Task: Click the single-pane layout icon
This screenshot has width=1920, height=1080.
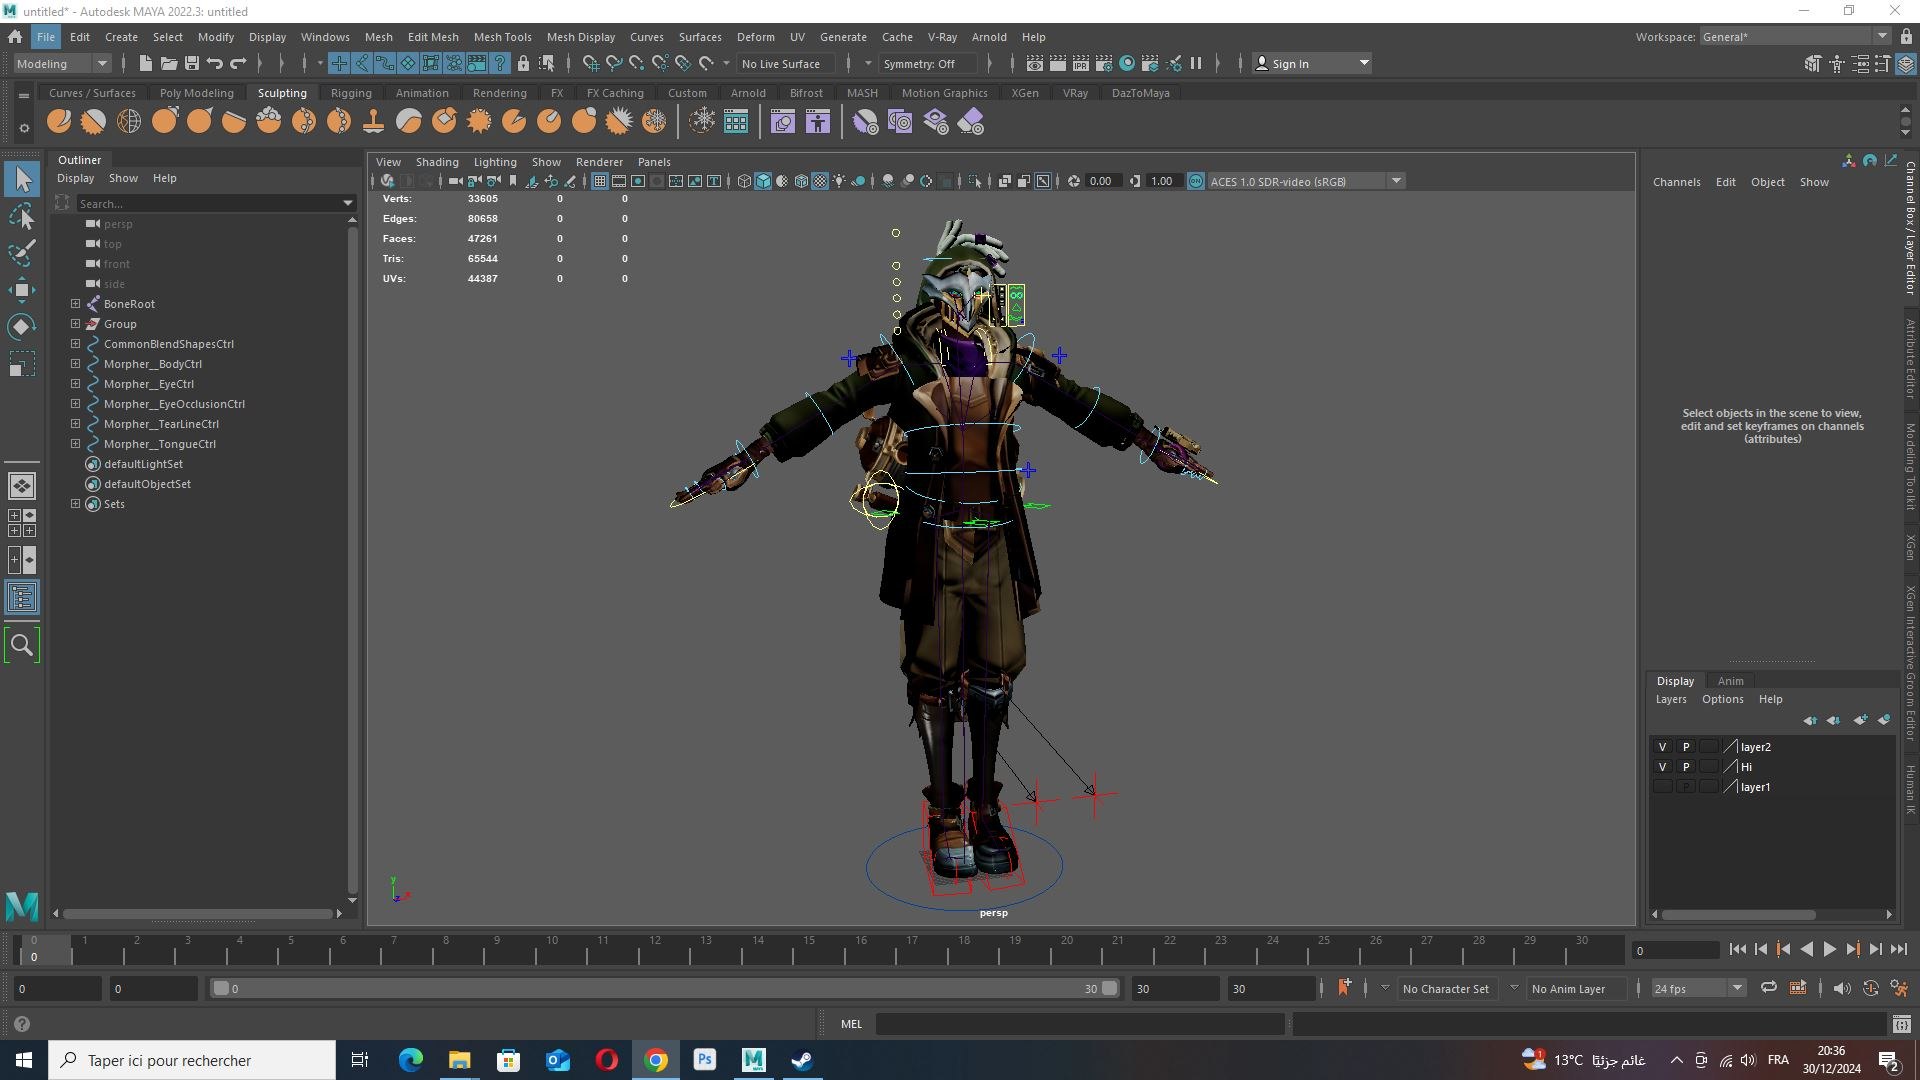Action: tap(22, 486)
